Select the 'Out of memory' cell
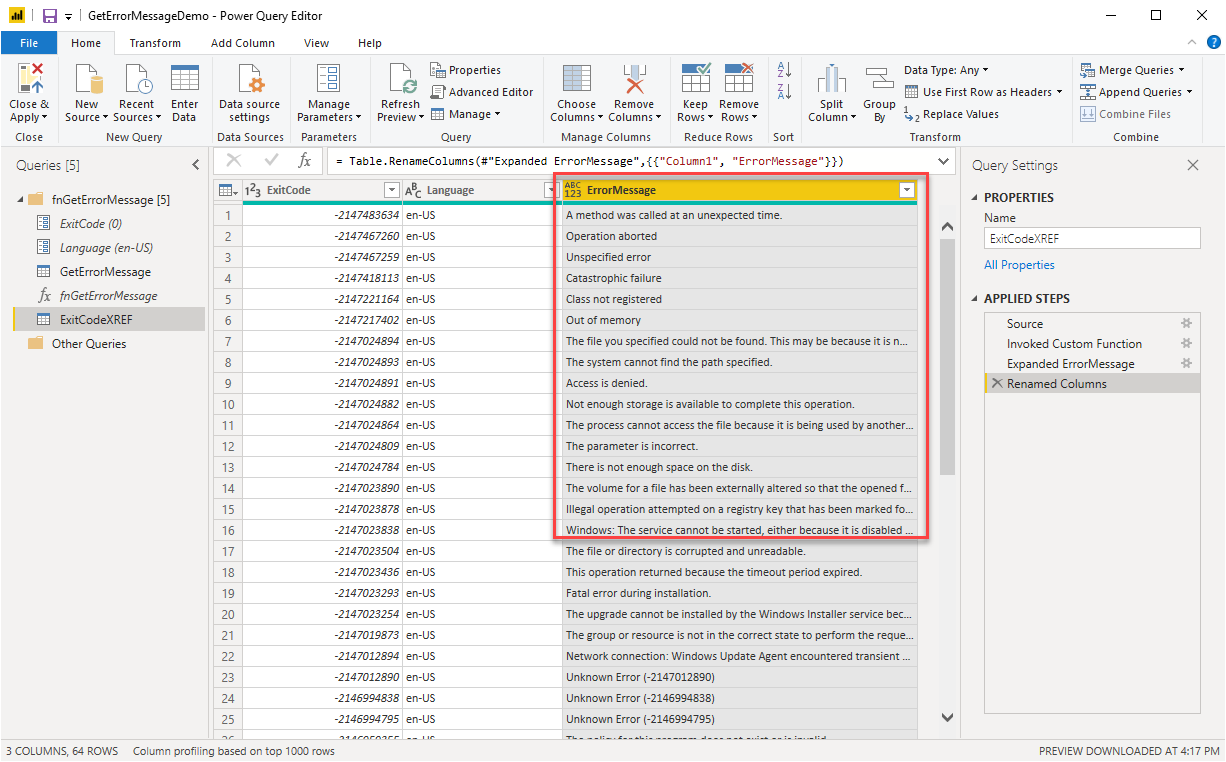This screenshot has height=762, width=1226. point(740,320)
